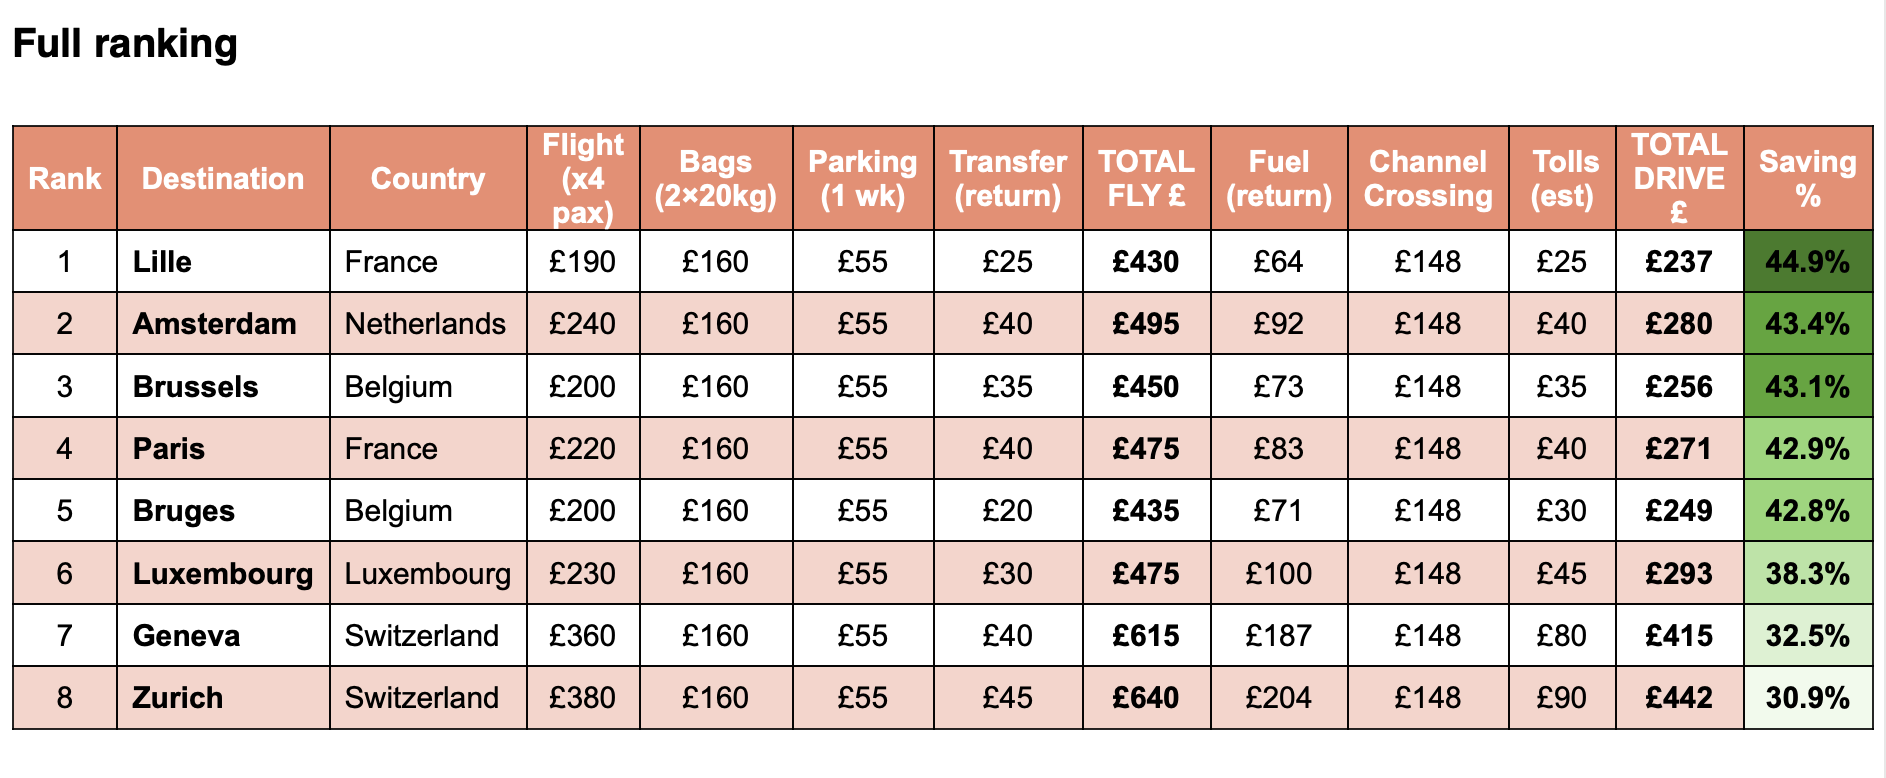Click Bruges £20 transfer cell

[x=1008, y=510]
